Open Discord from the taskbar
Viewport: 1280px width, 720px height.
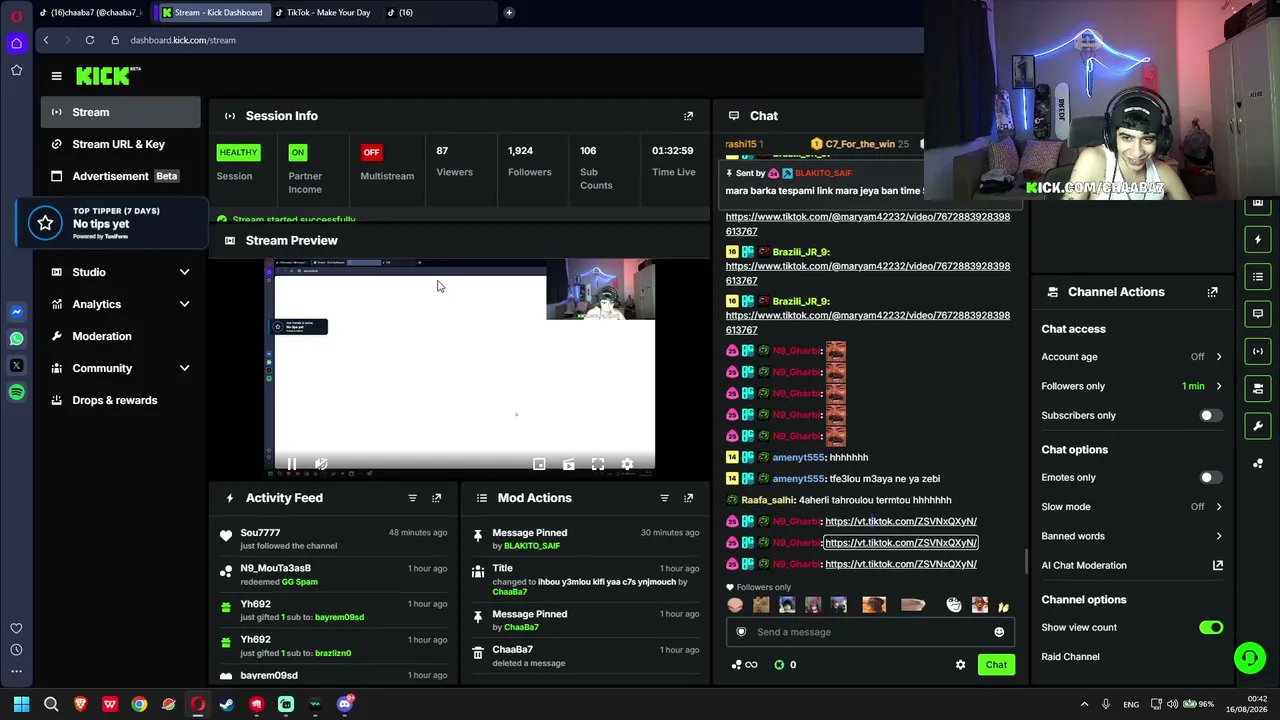(x=345, y=704)
